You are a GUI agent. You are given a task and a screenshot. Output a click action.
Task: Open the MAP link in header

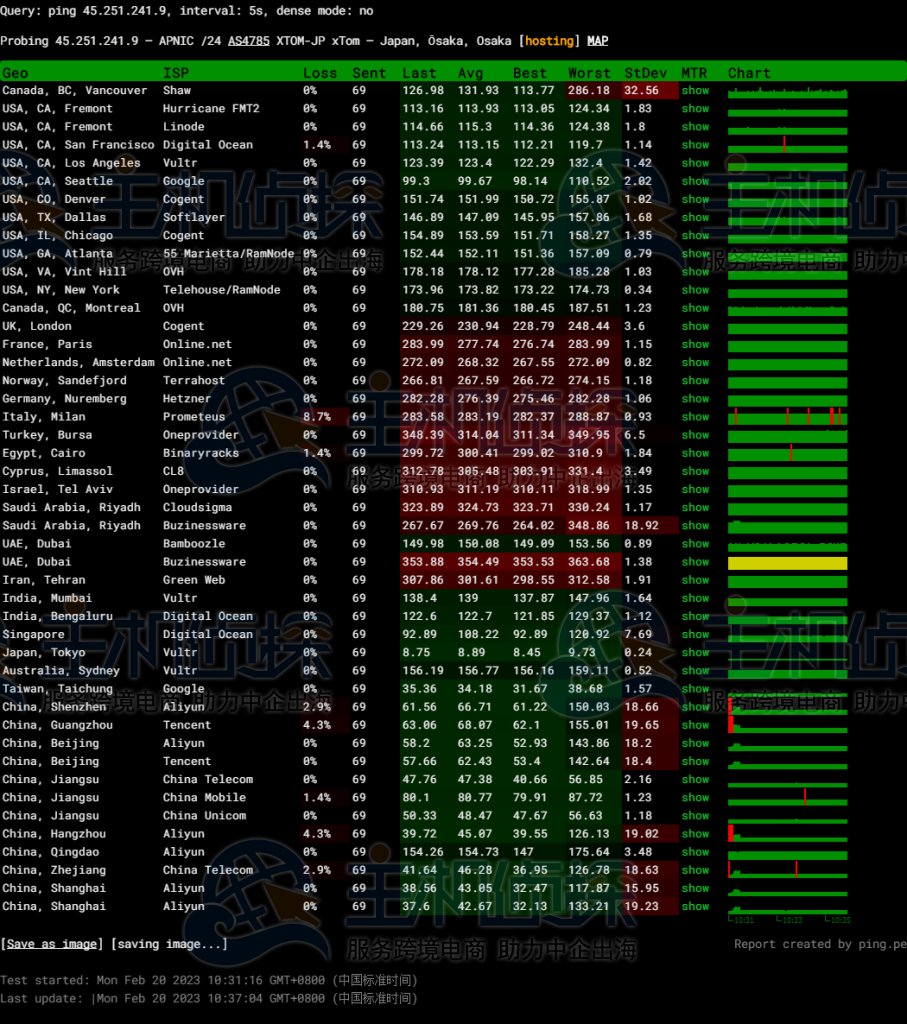pyautogui.click(x=597, y=41)
